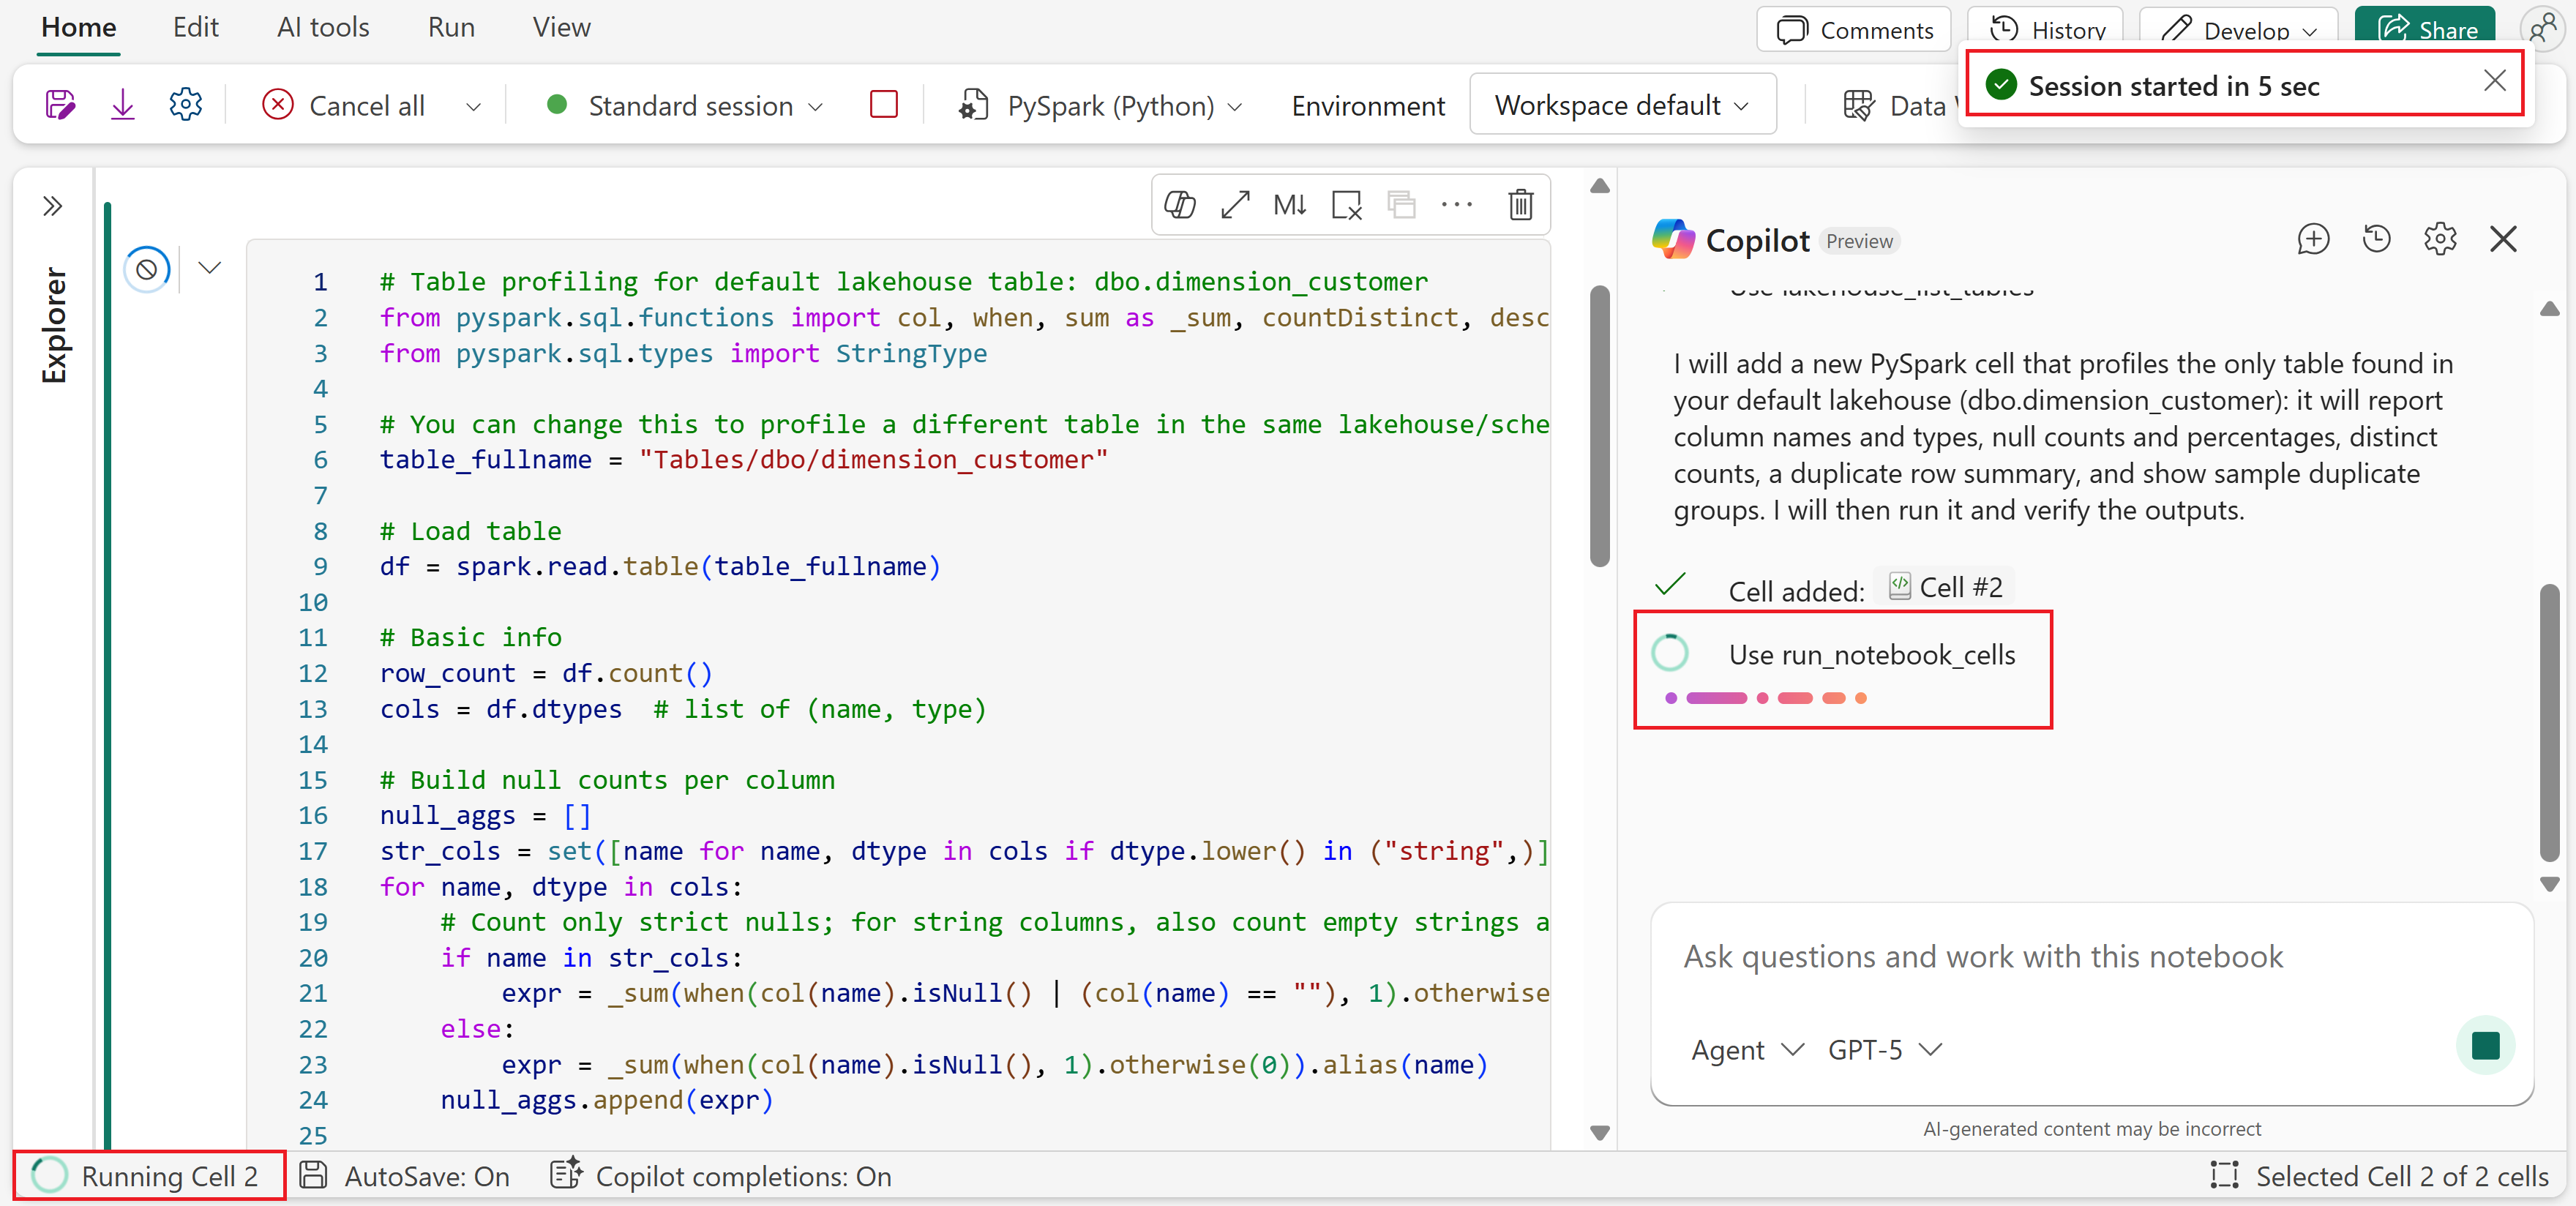Dismiss the Session started notification
The width and height of the screenshot is (2576, 1206).
pyautogui.click(x=2494, y=81)
